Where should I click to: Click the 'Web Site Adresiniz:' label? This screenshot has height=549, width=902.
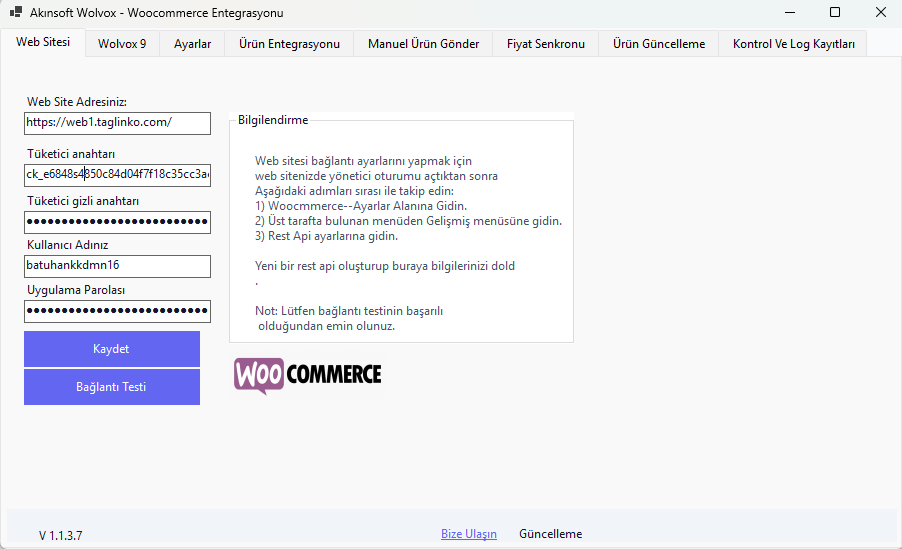[x=77, y=102]
